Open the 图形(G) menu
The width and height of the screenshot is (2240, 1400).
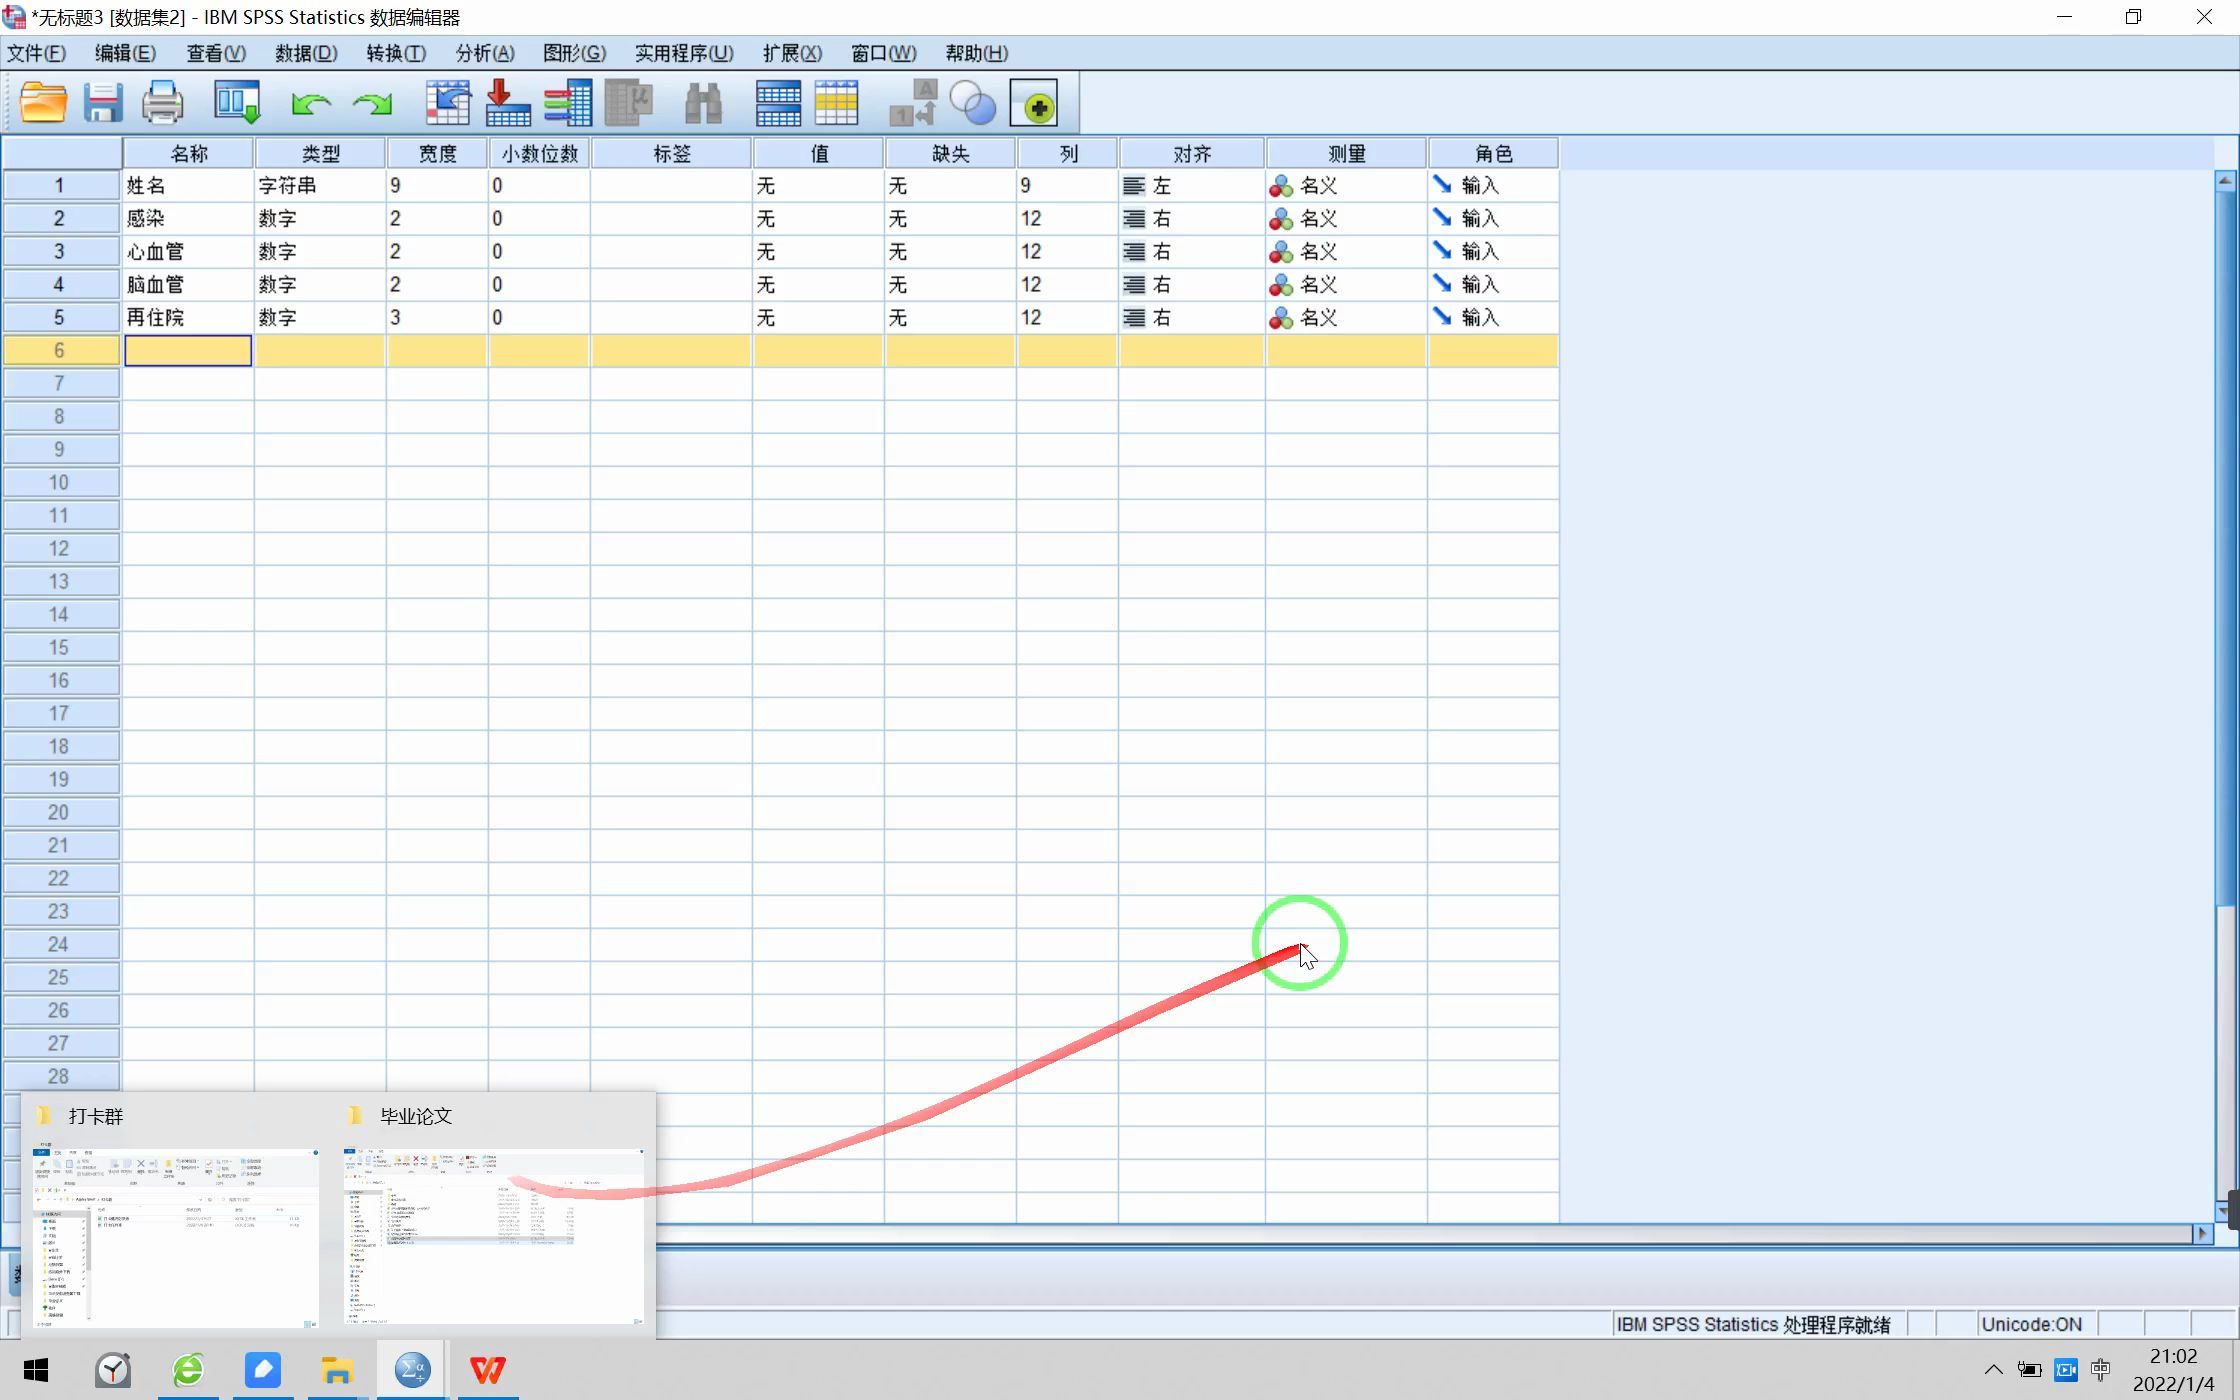point(575,53)
